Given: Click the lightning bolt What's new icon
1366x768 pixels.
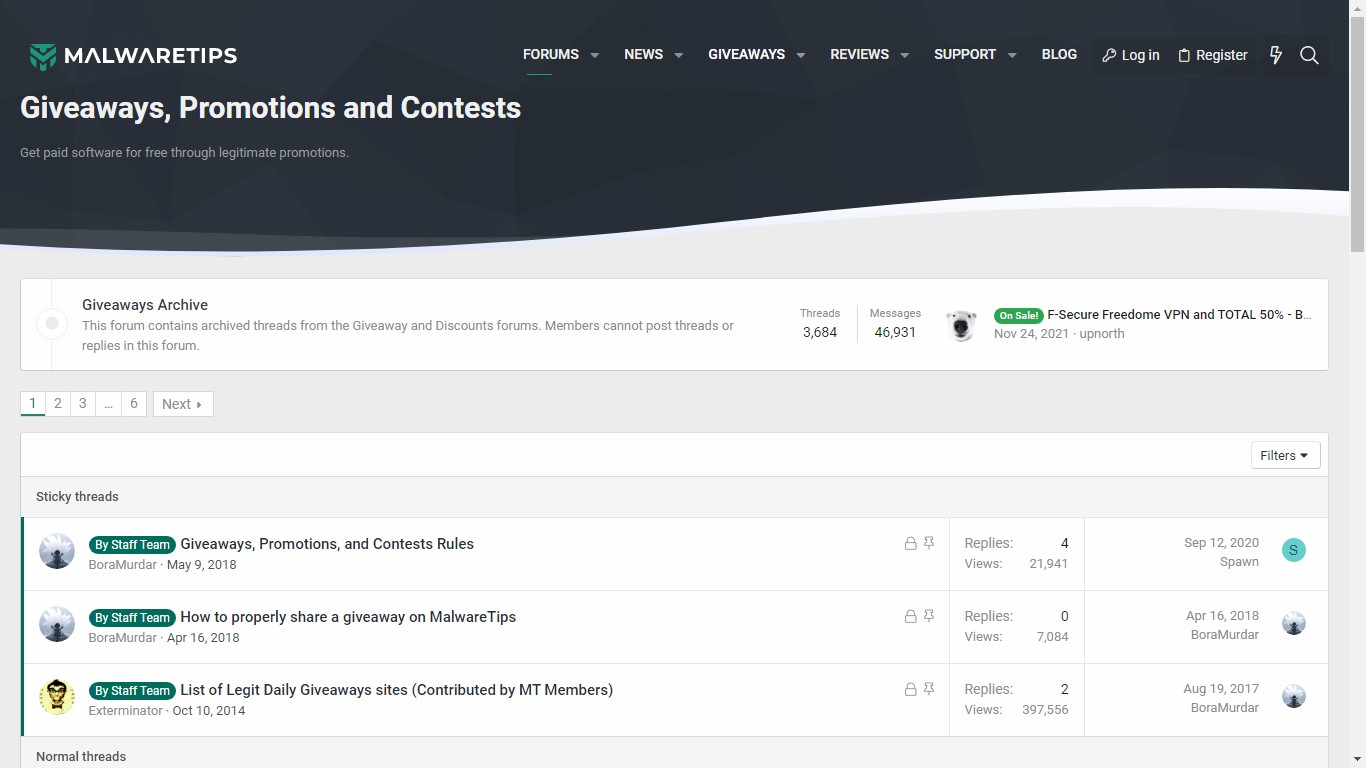Looking at the screenshot, I should click(1276, 55).
